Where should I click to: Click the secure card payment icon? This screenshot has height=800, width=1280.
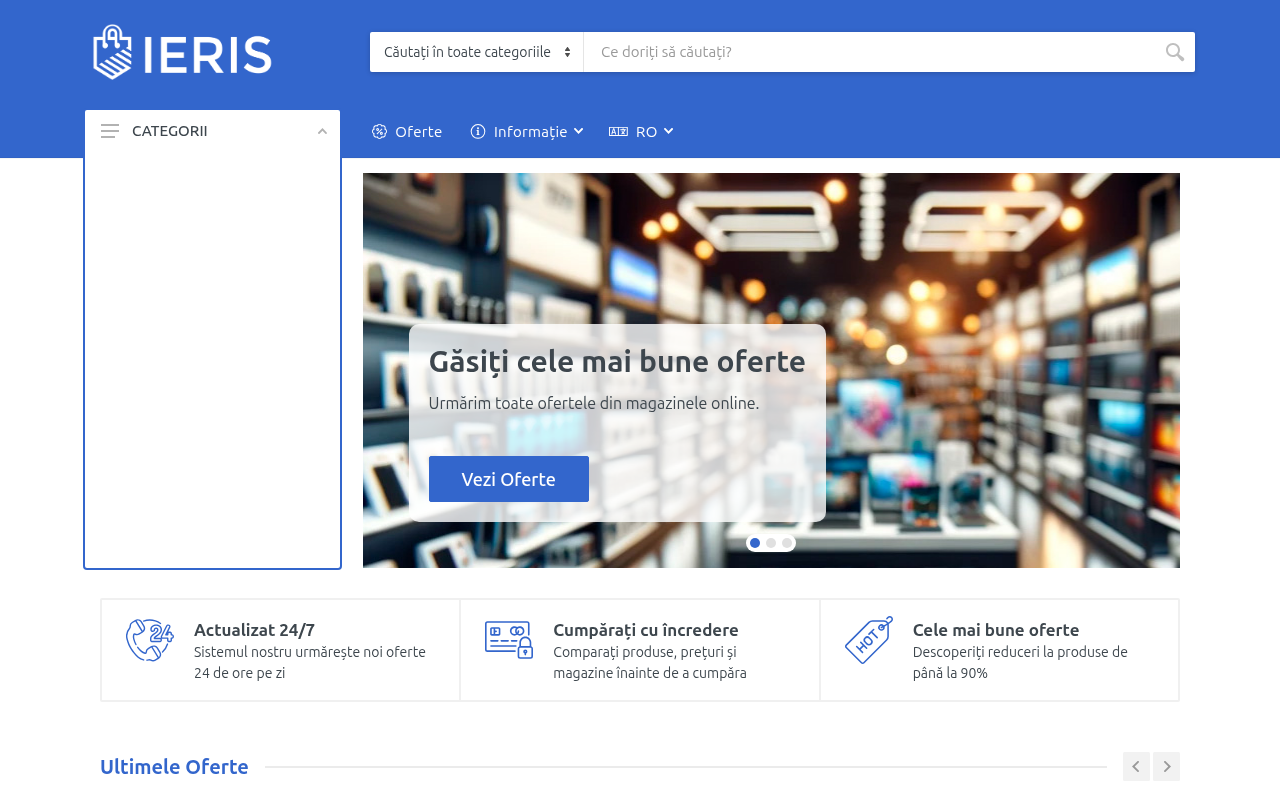[509, 640]
